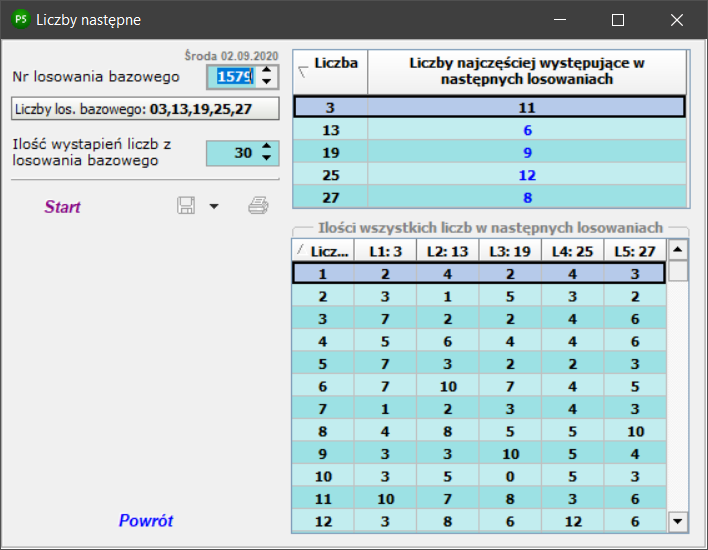Select row 6 in the lower table

(x=479, y=386)
